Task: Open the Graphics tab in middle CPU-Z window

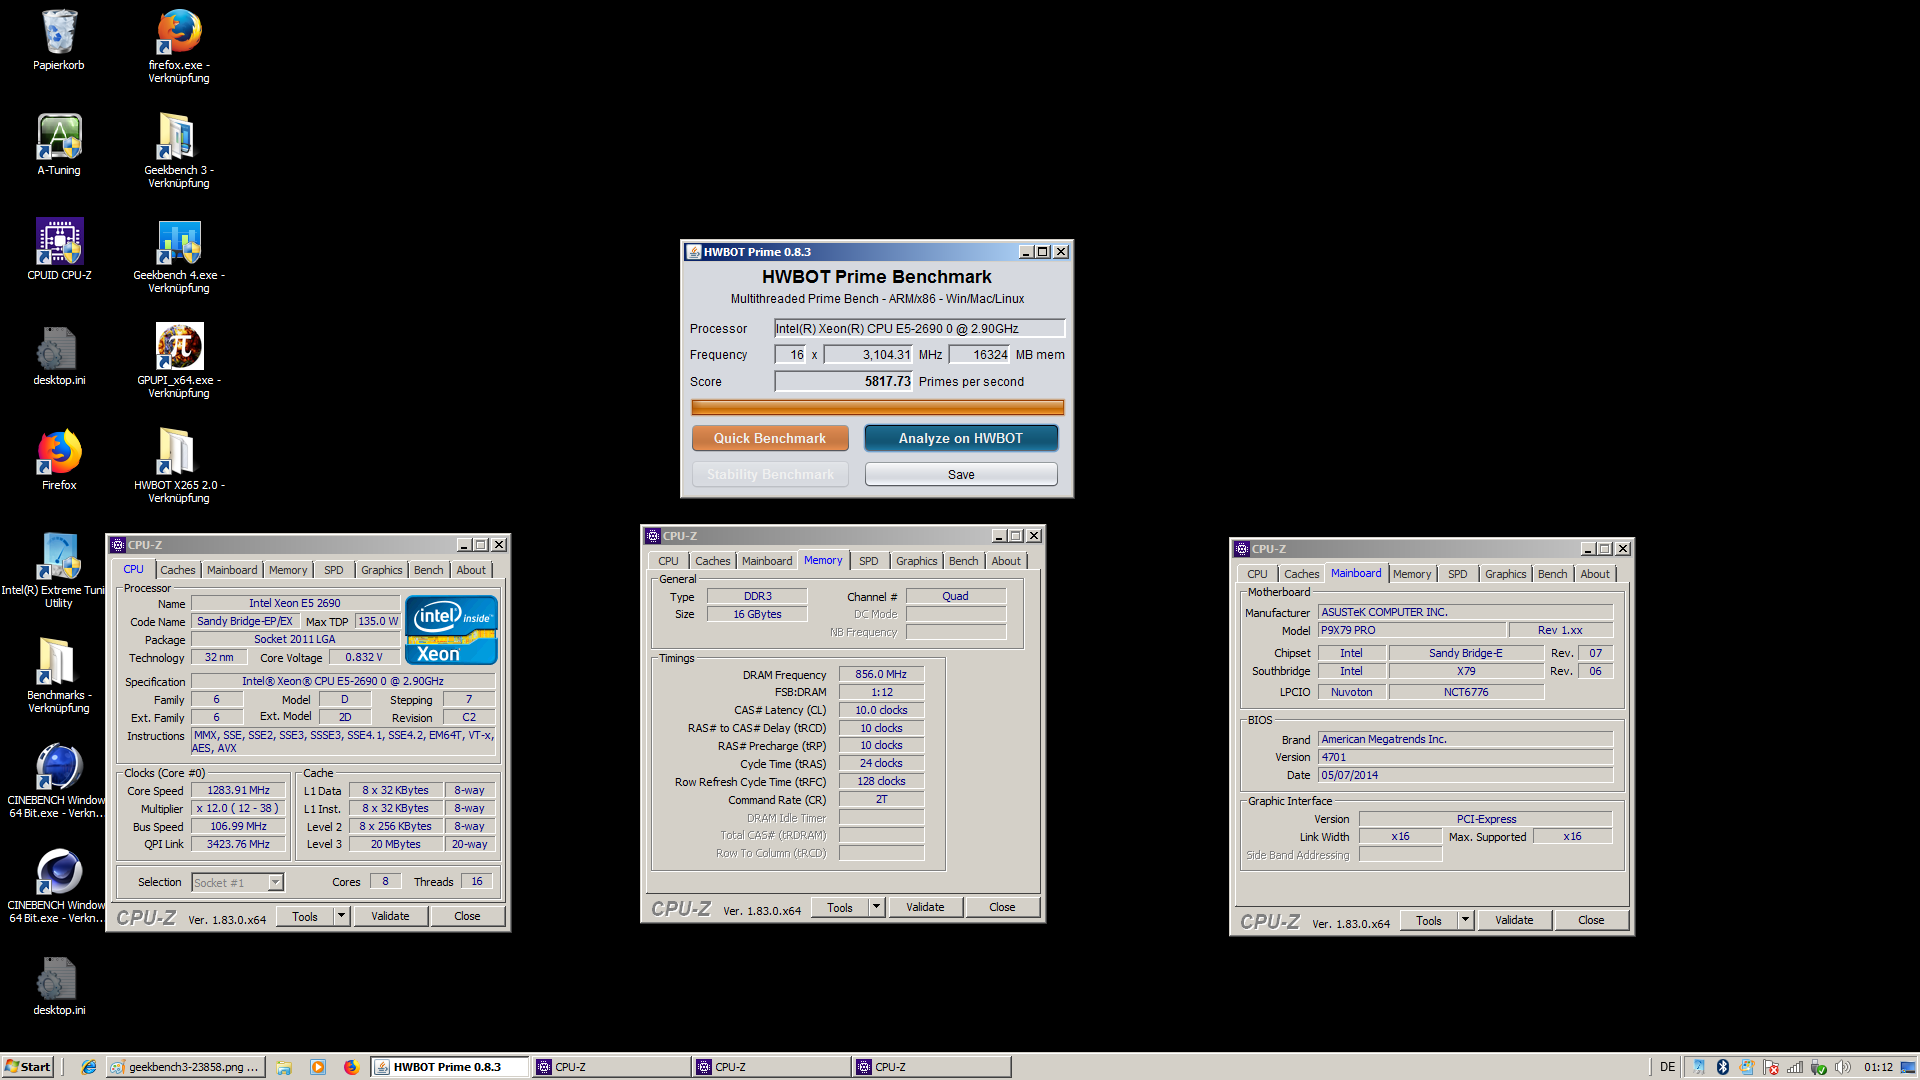Action: point(917,561)
